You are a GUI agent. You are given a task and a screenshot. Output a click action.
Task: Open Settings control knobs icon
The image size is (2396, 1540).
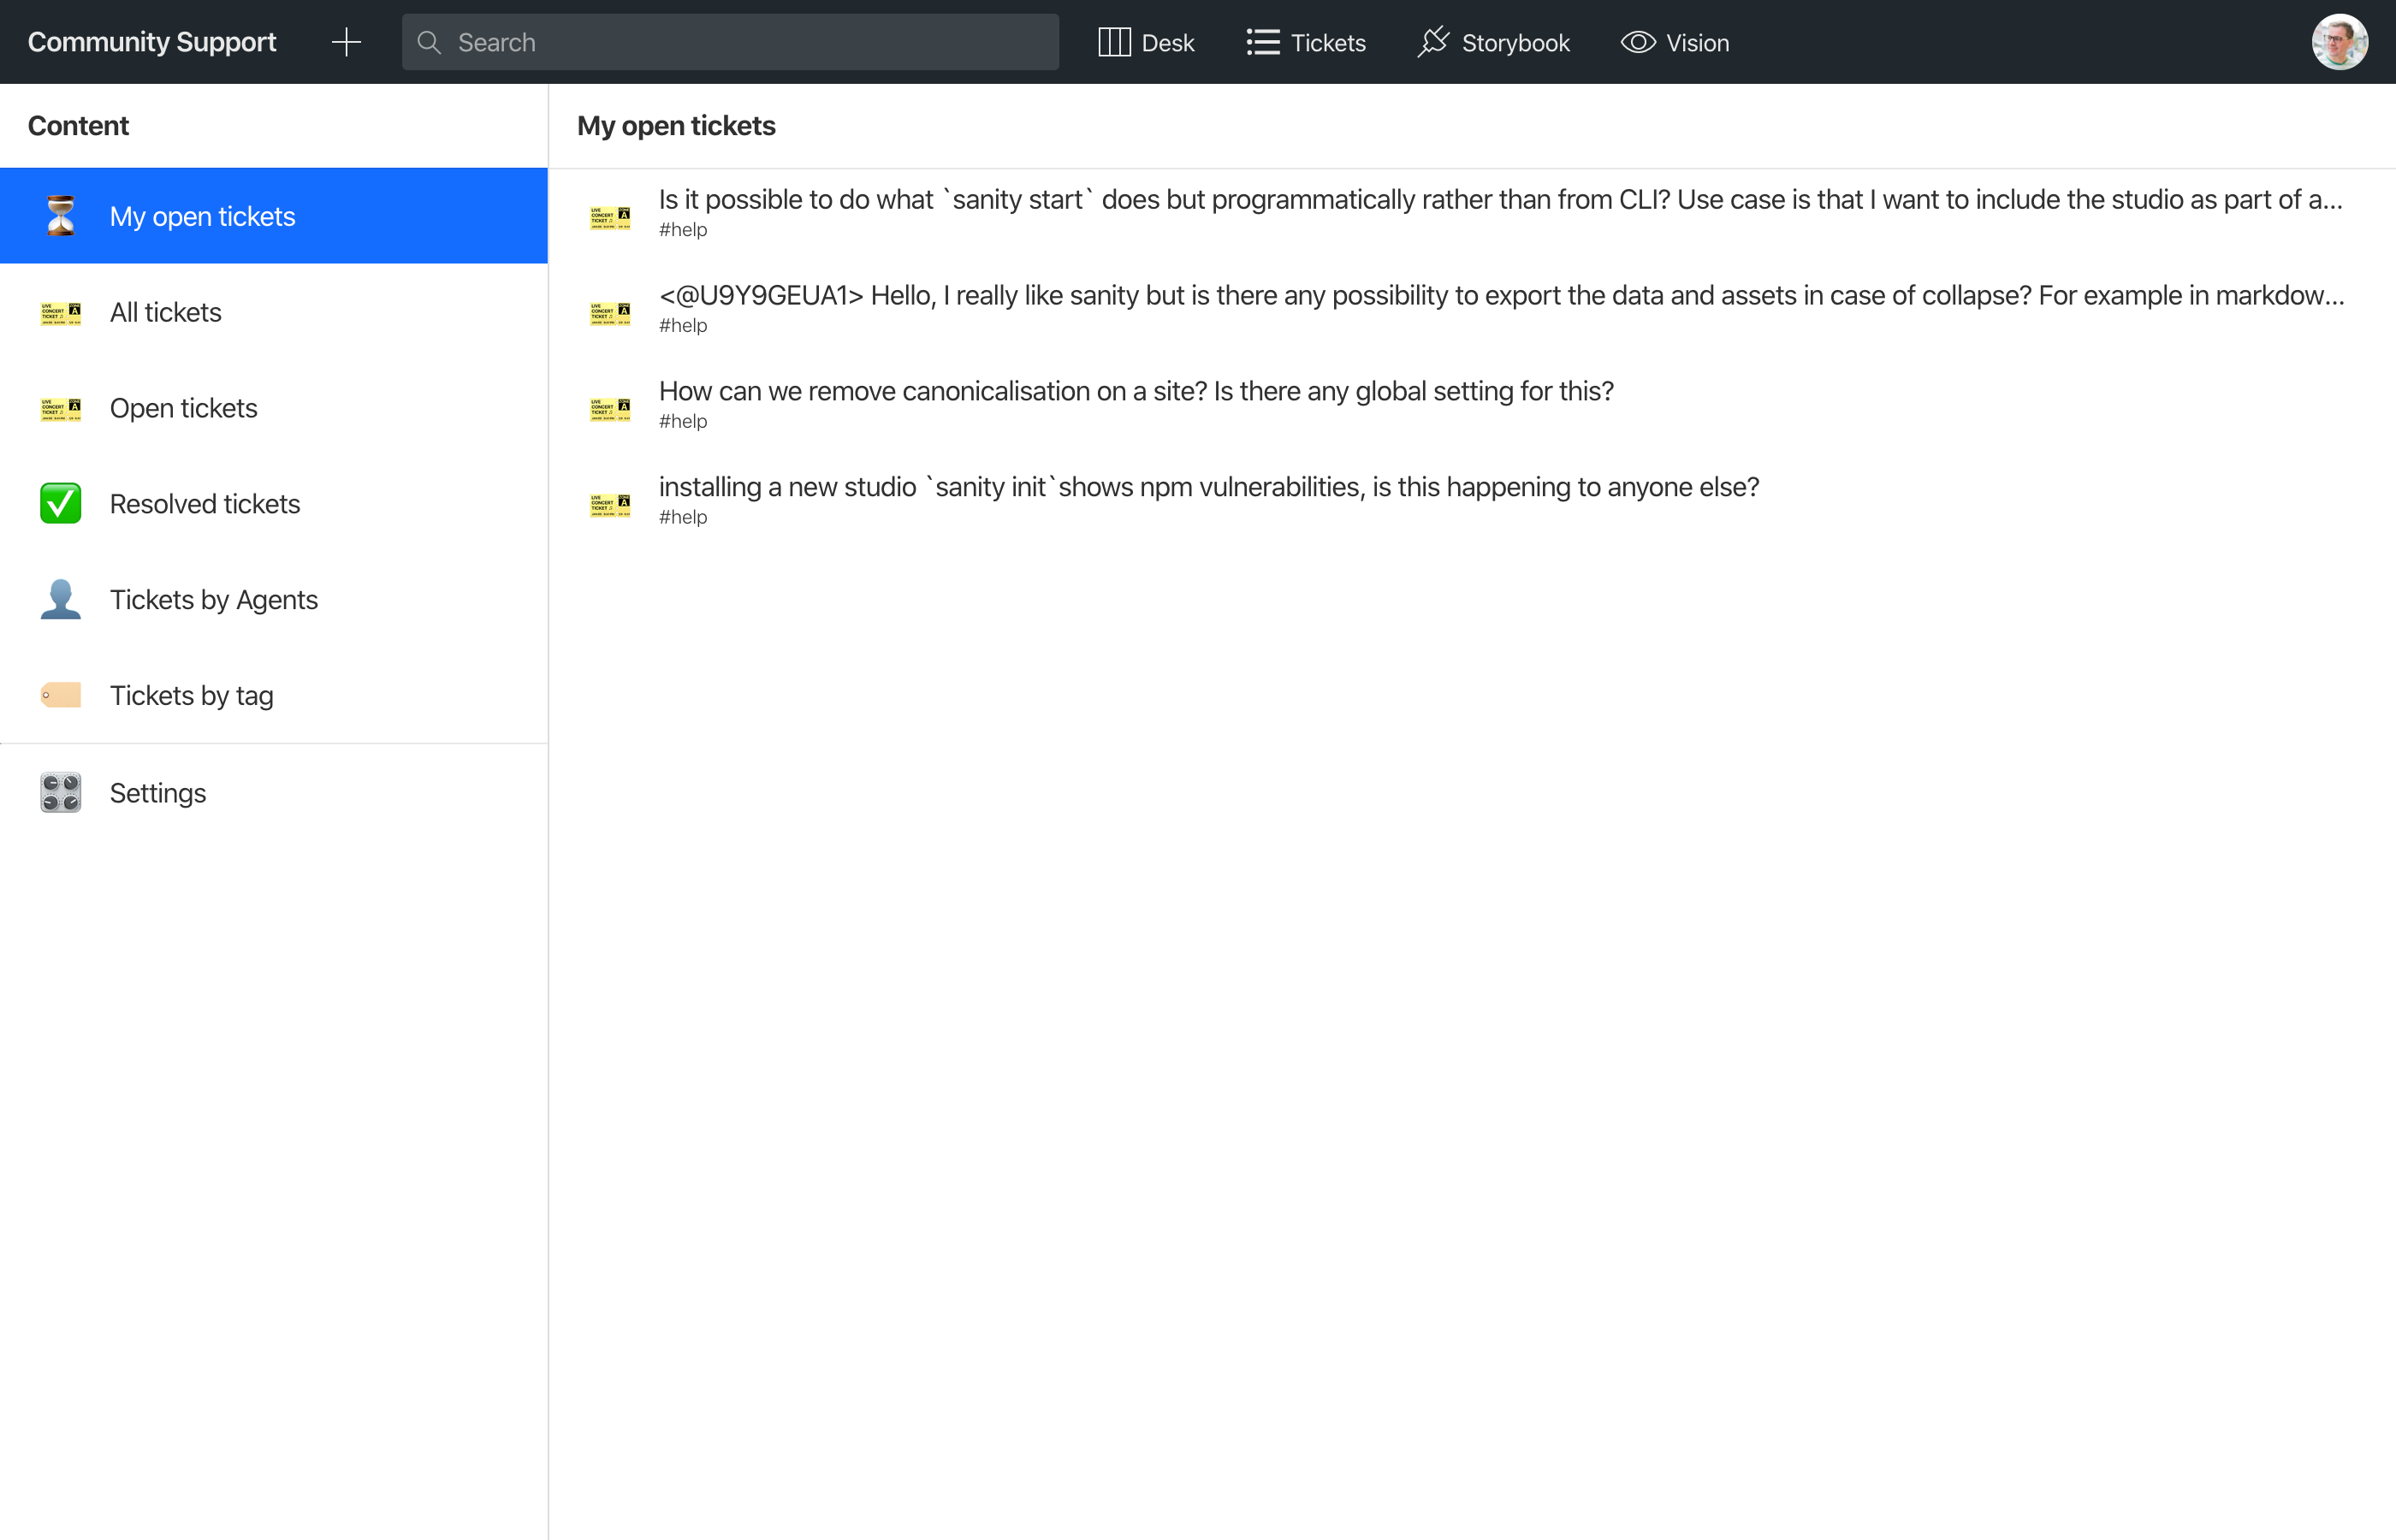[158, 793]
